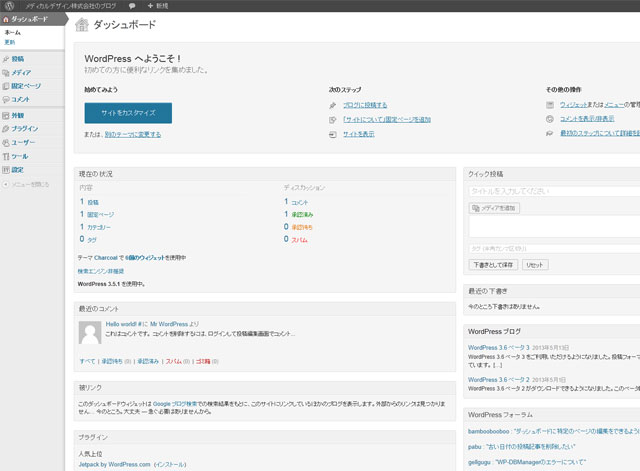The height and width of the screenshot is (471, 640).
Task: Open the Users icon menu
Action: click(6, 142)
